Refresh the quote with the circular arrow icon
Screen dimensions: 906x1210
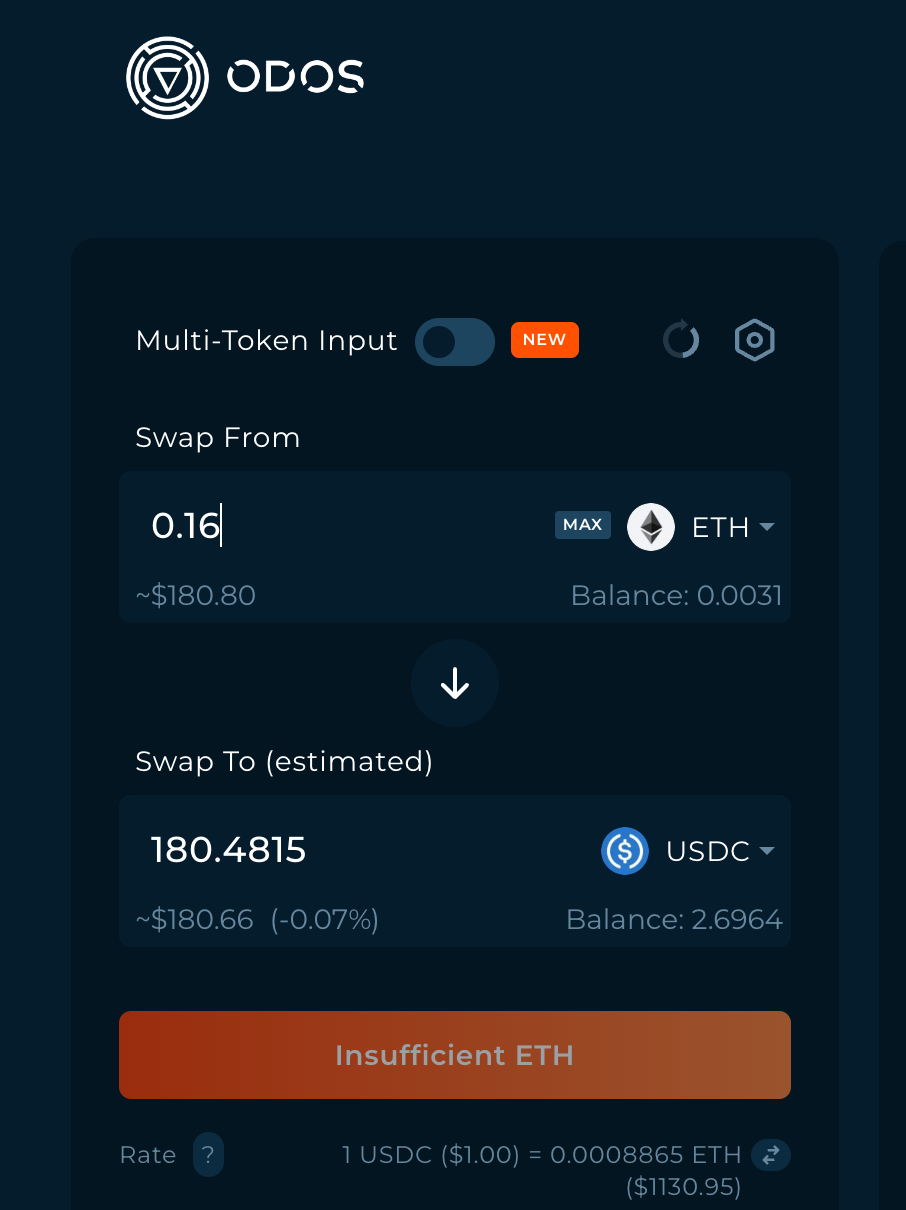coord(681,340)
